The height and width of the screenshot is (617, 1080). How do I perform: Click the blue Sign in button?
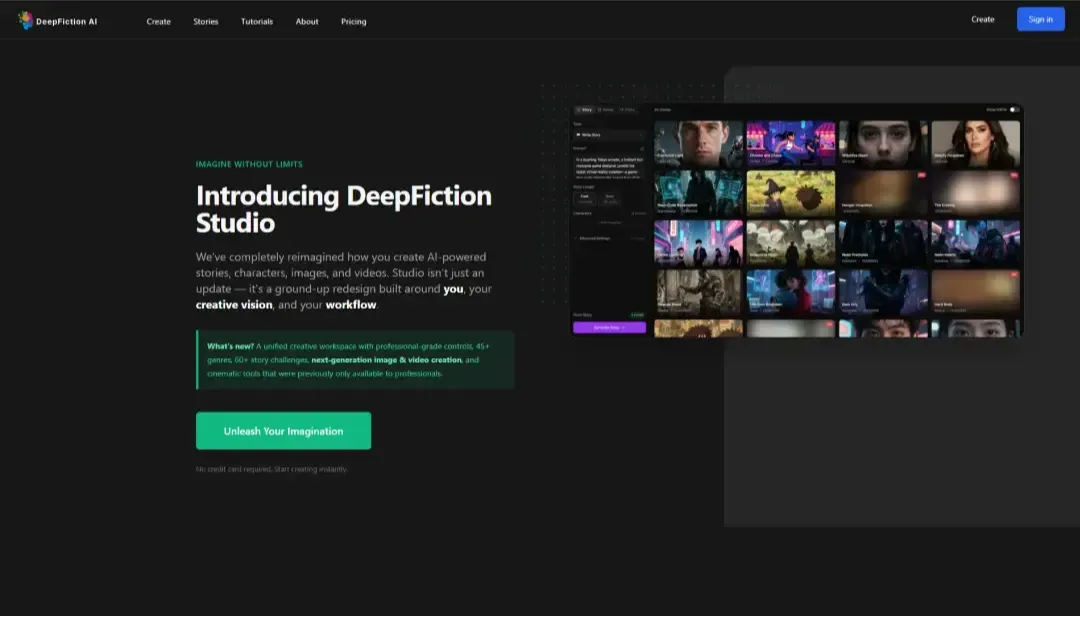click(1040, 19)
